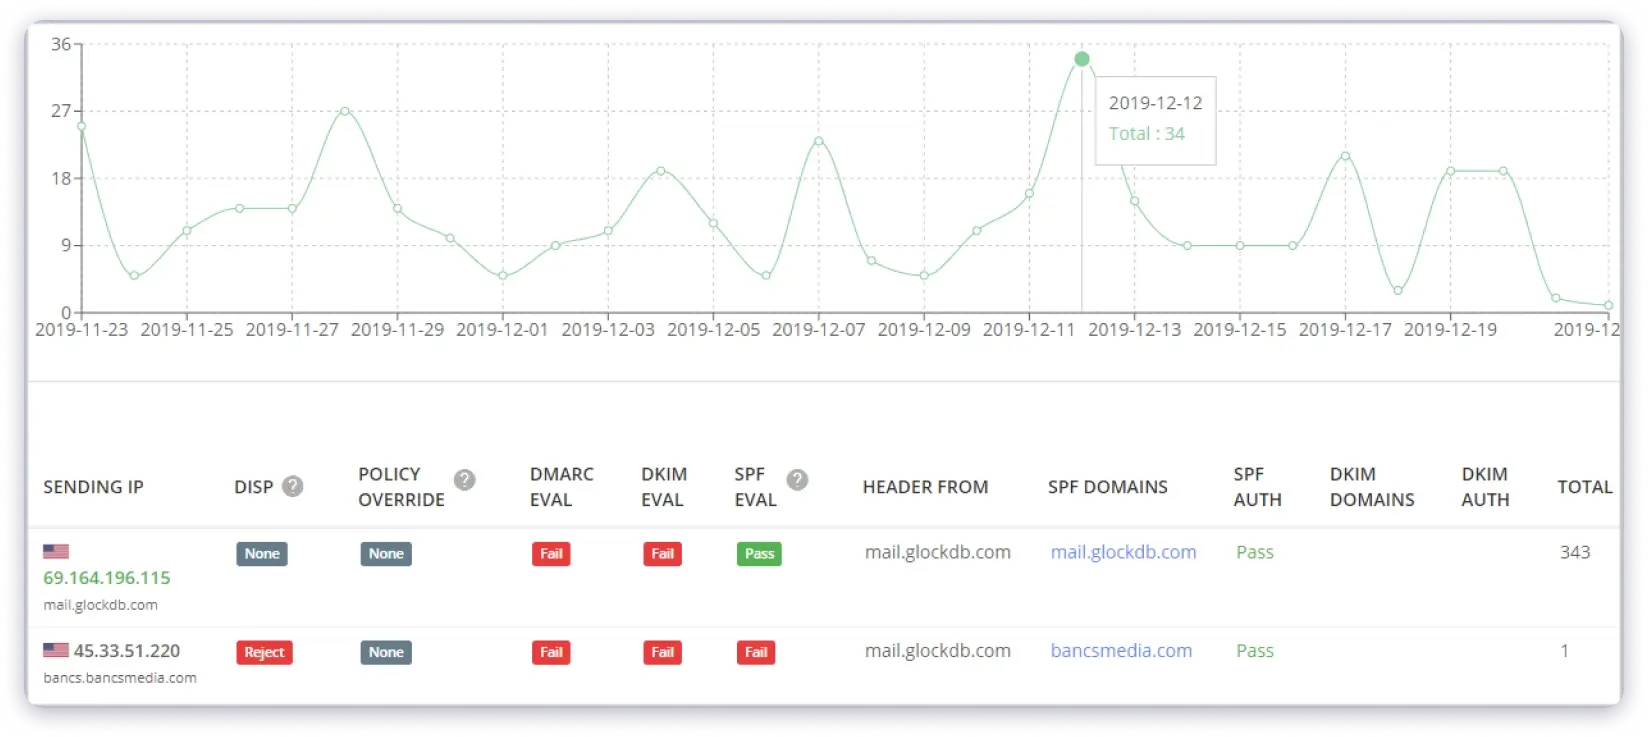
Task: Click header from mail.glockdb.com in second row
Action: coord(938,651)
